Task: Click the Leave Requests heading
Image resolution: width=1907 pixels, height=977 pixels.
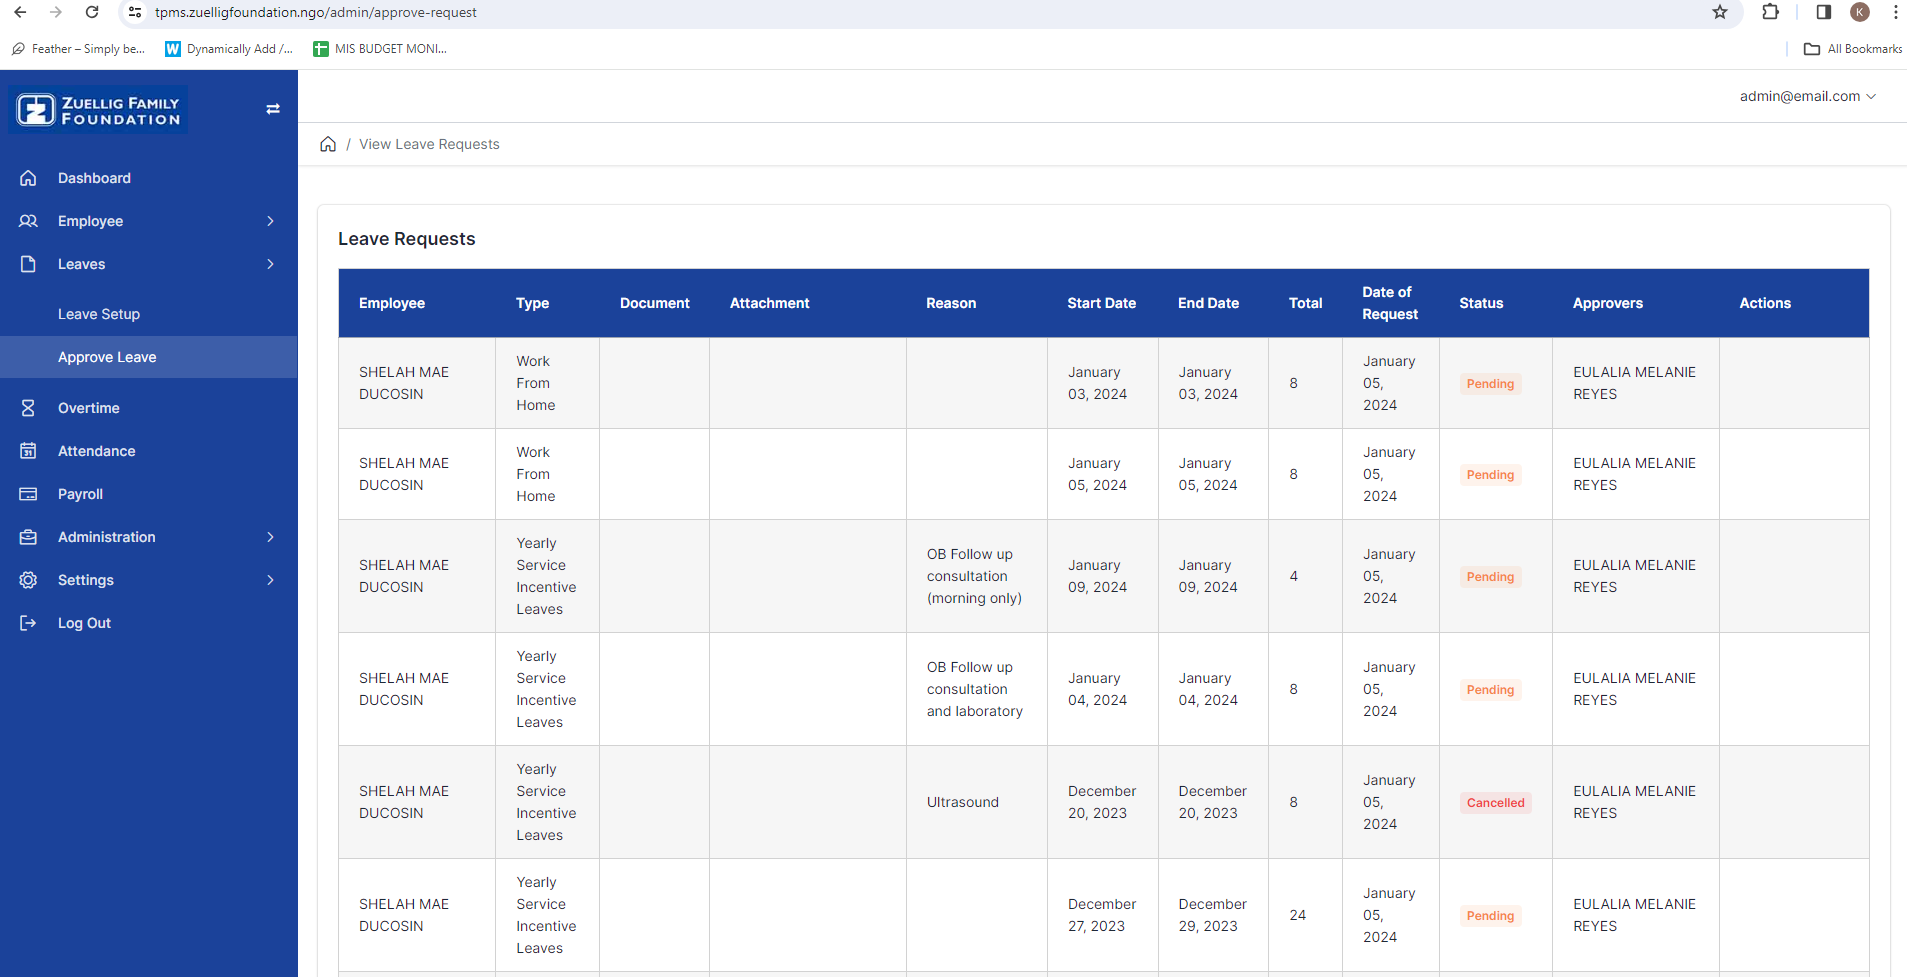Action: click(x=407, y=239)
